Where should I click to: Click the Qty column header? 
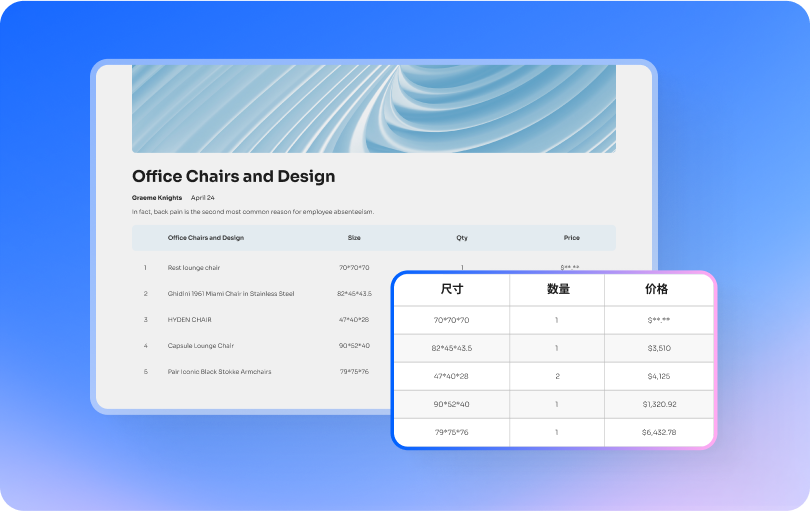click(462, 238)
